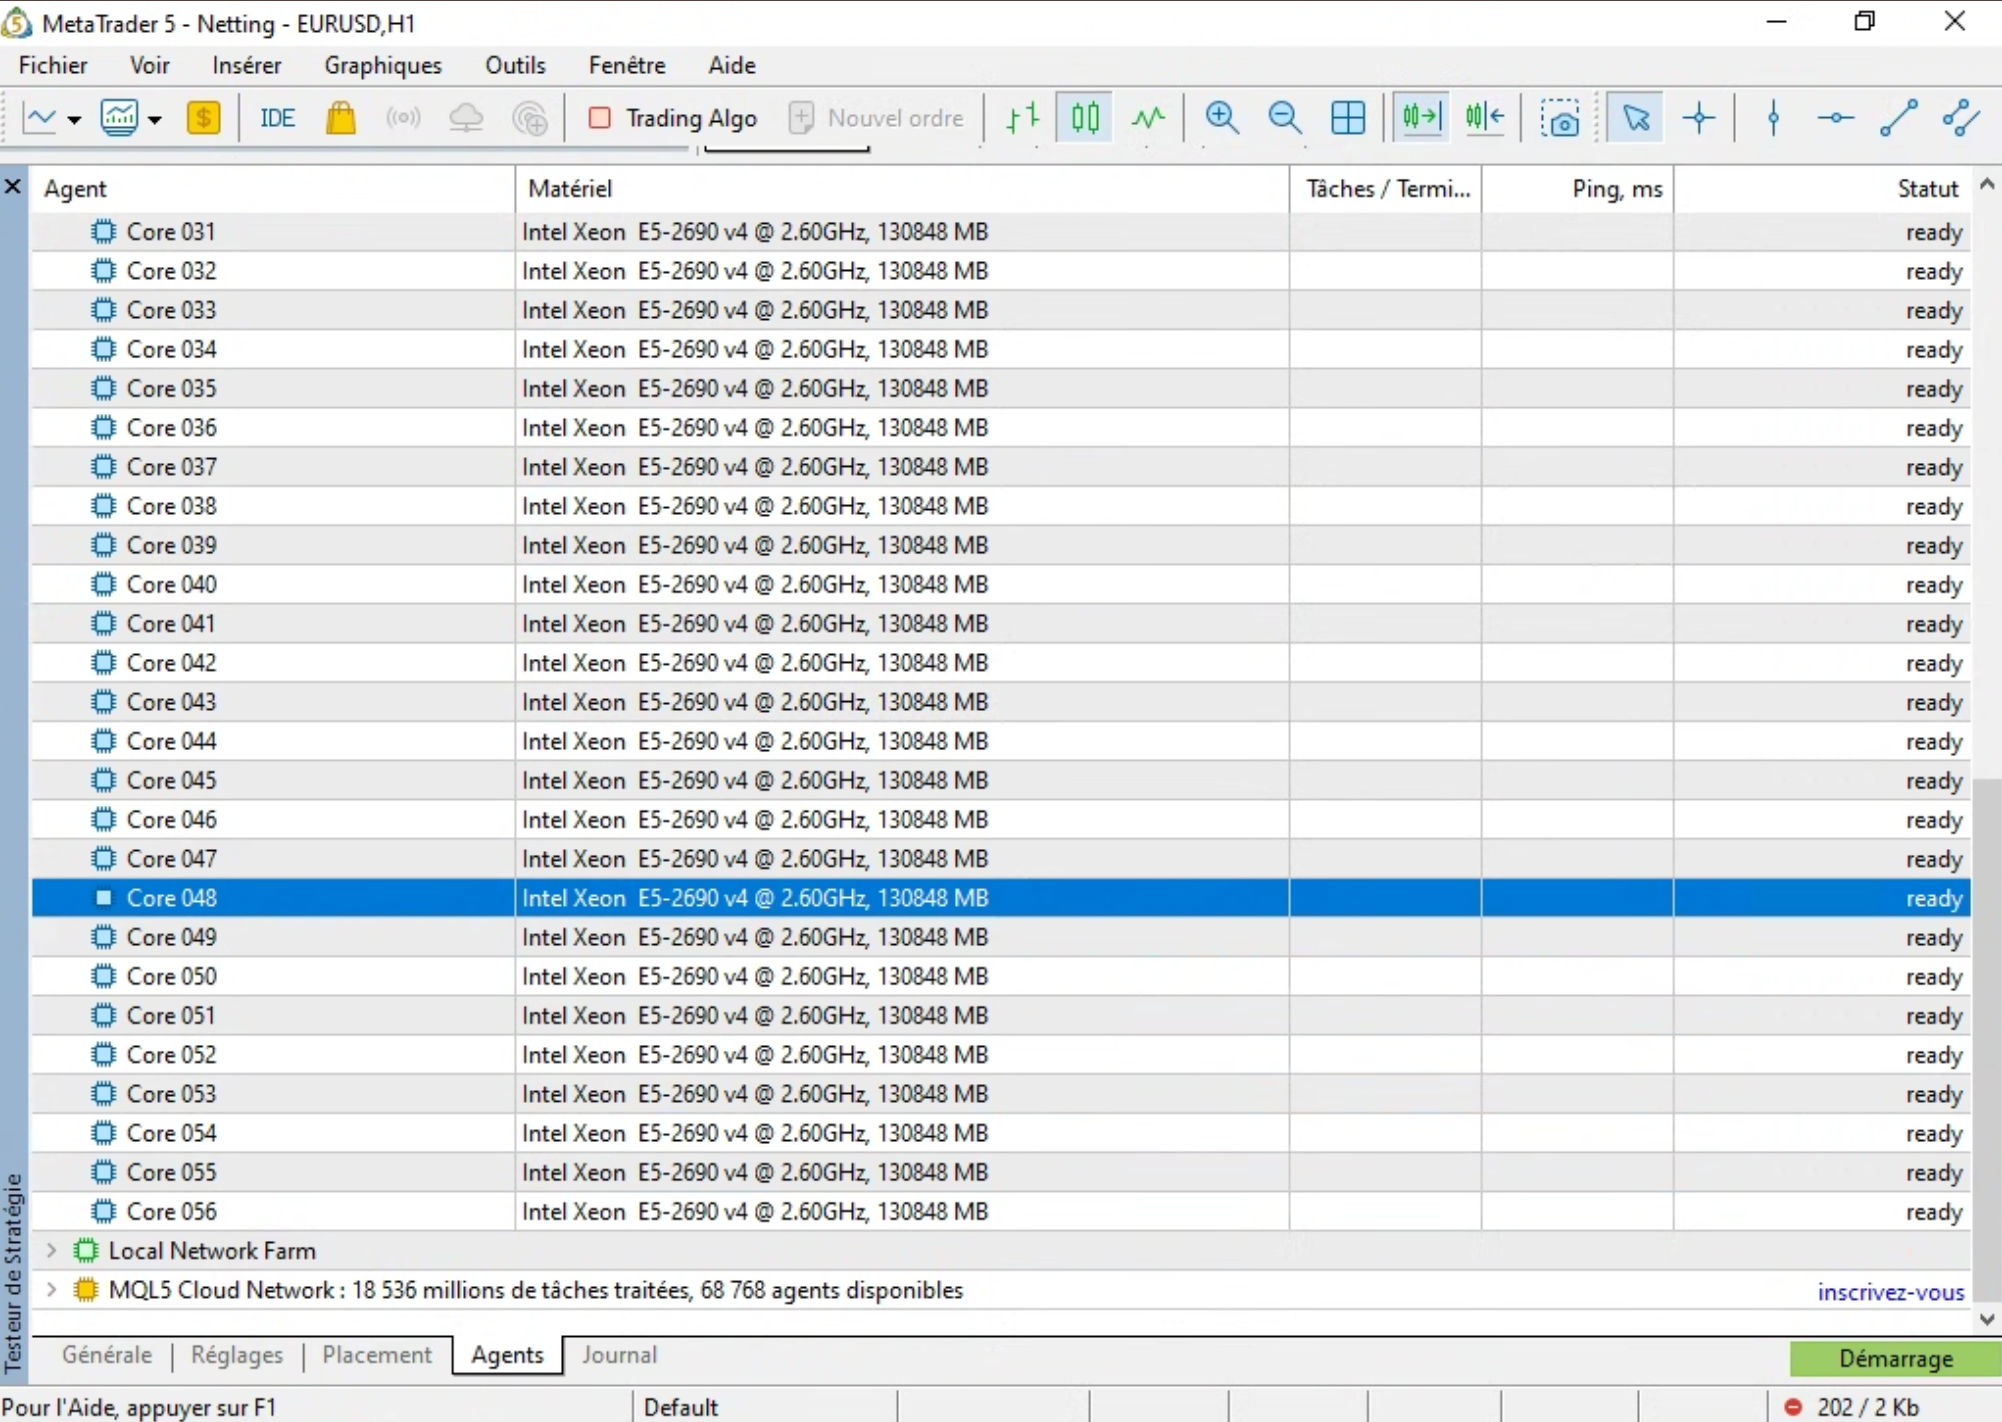Zoom in on the chart
Image resolution: width=2002 pixels, height=1422 pixels.
point(1222,118)
